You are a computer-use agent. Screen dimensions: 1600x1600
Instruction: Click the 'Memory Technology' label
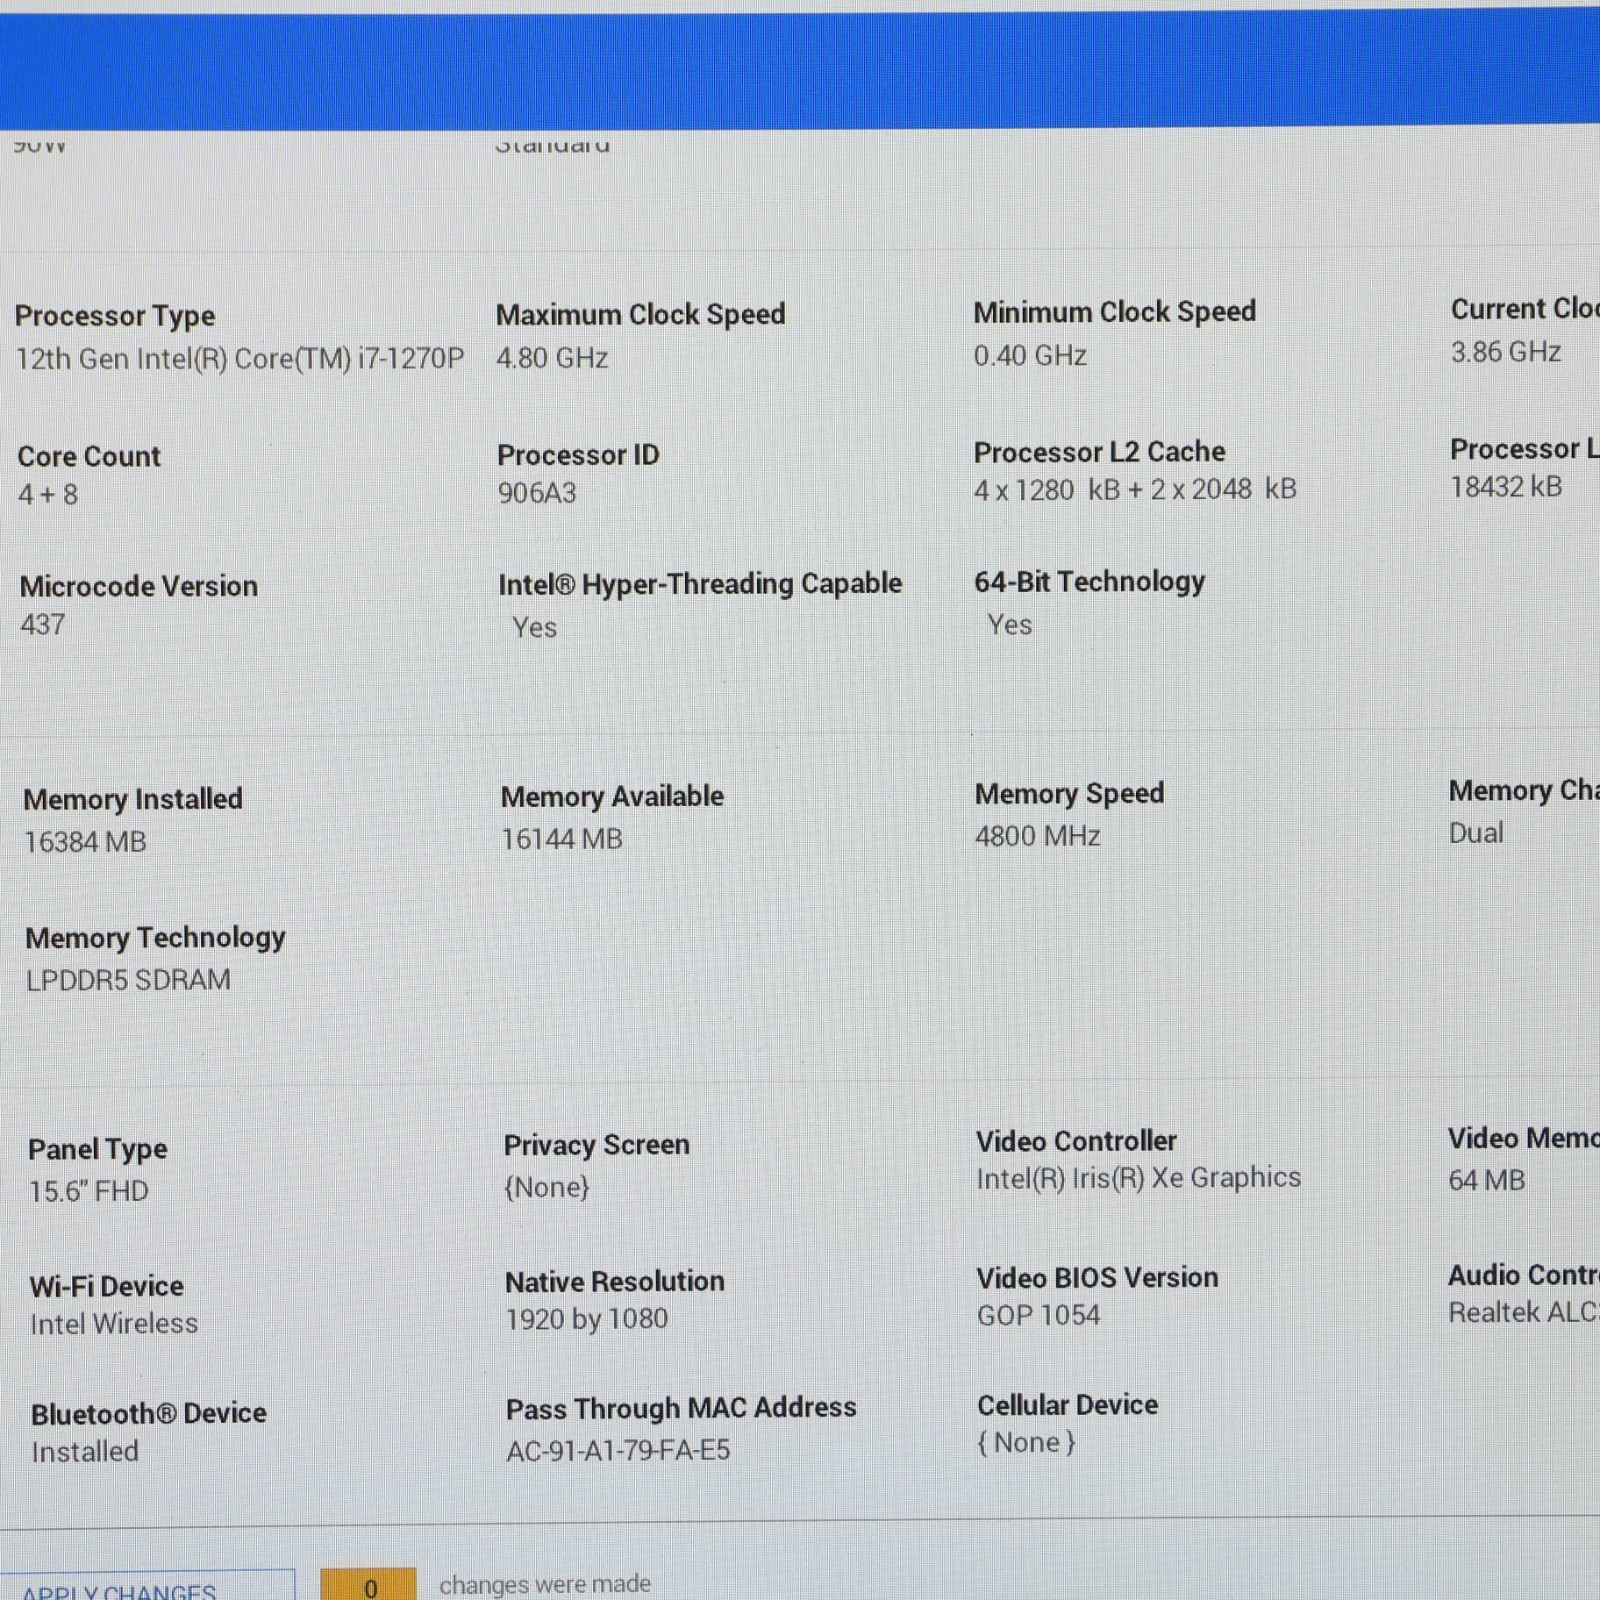click(155, 938)
